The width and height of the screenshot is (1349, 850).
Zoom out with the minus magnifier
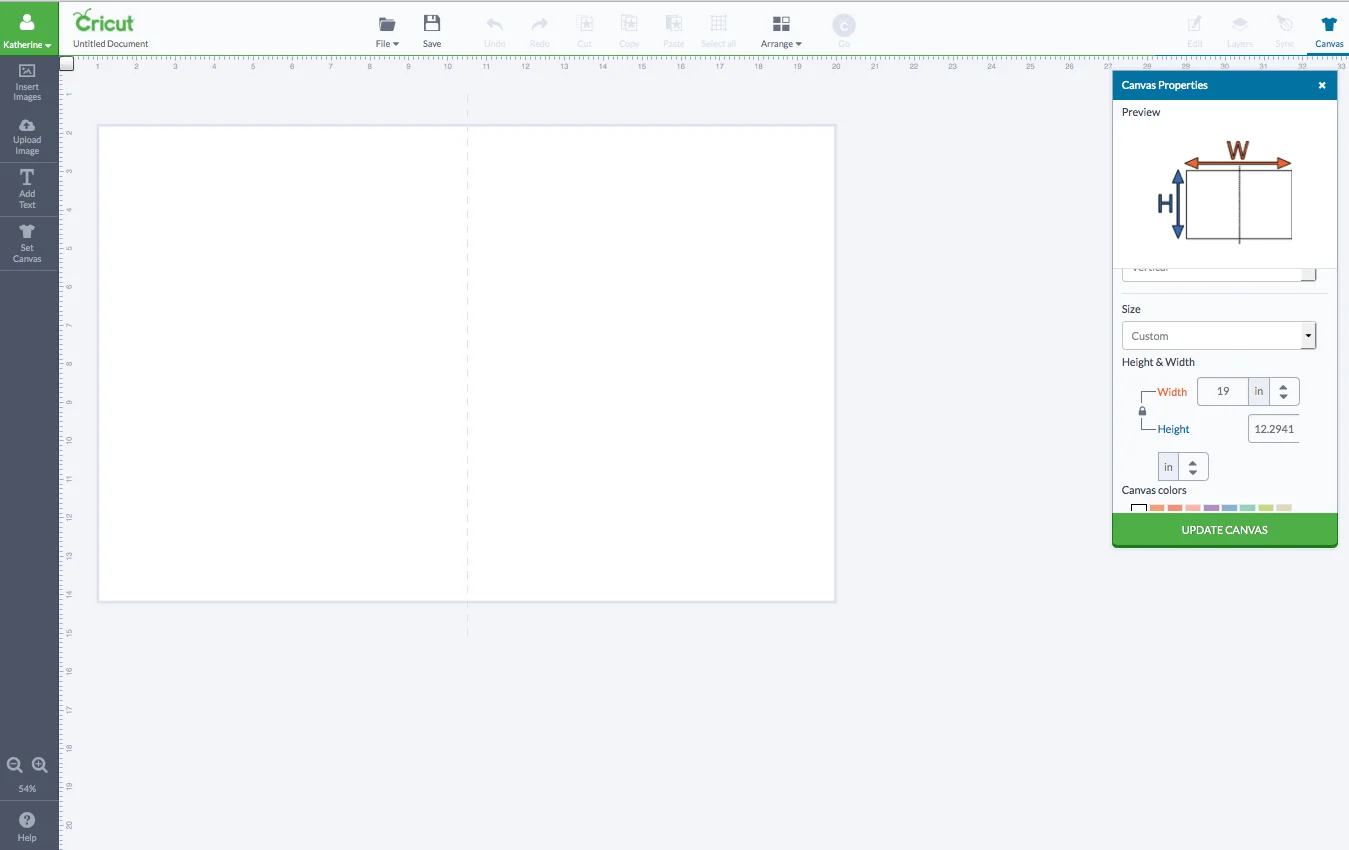click(15, 765)
